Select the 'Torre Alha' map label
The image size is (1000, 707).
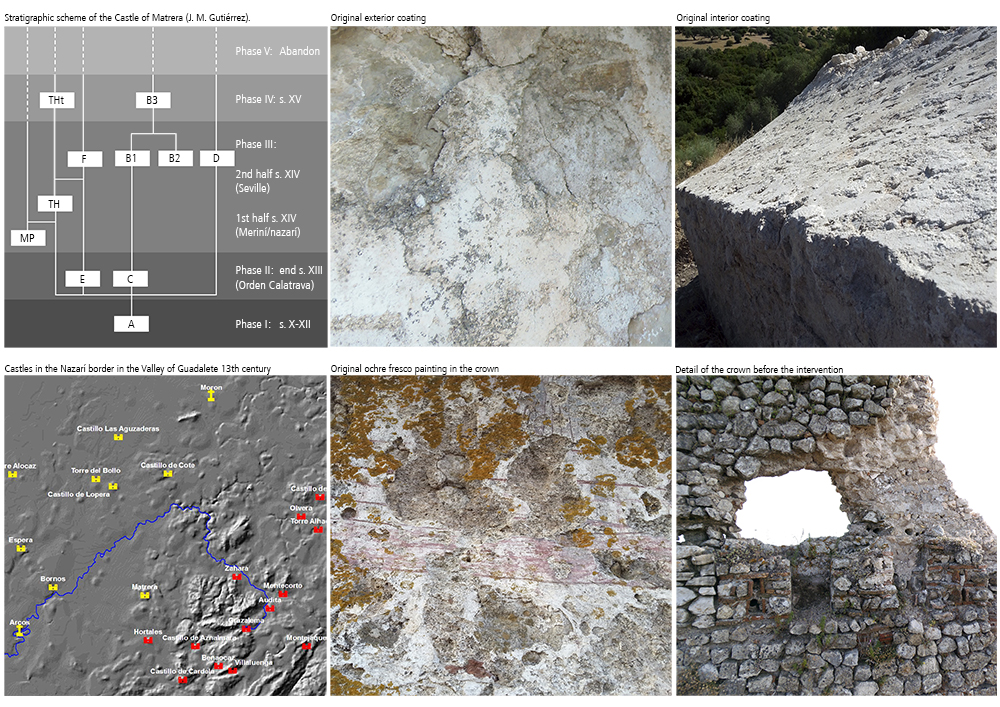(x=307, y=521)
